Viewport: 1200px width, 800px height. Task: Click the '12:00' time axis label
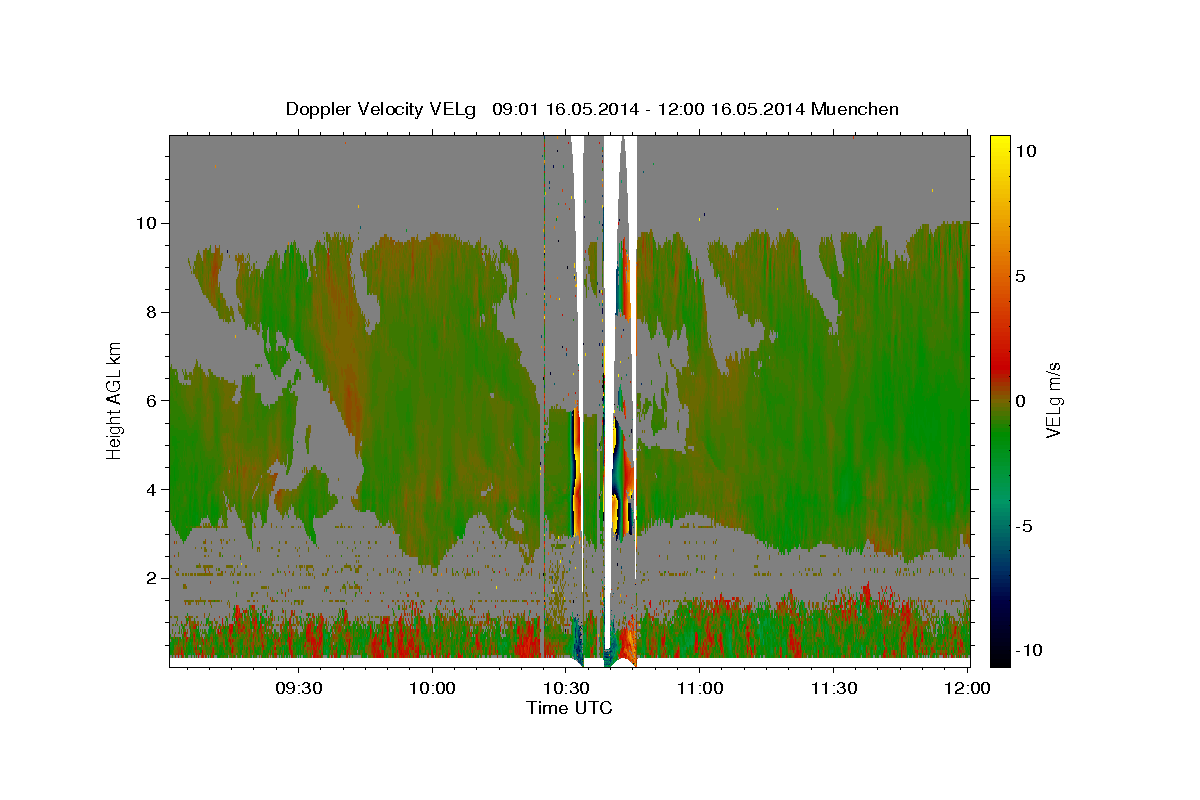click(967, 688)
